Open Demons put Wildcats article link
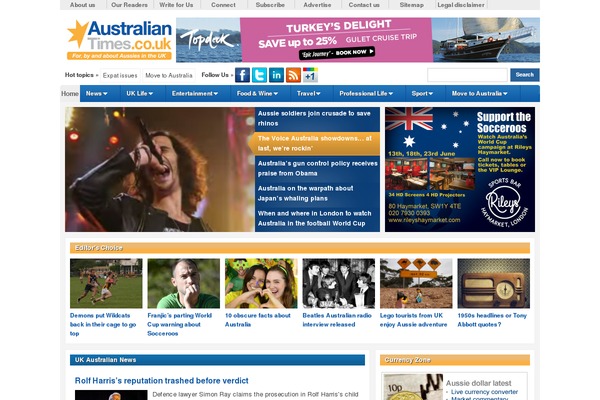Screen dimensions: 600x400 [103, 324]
